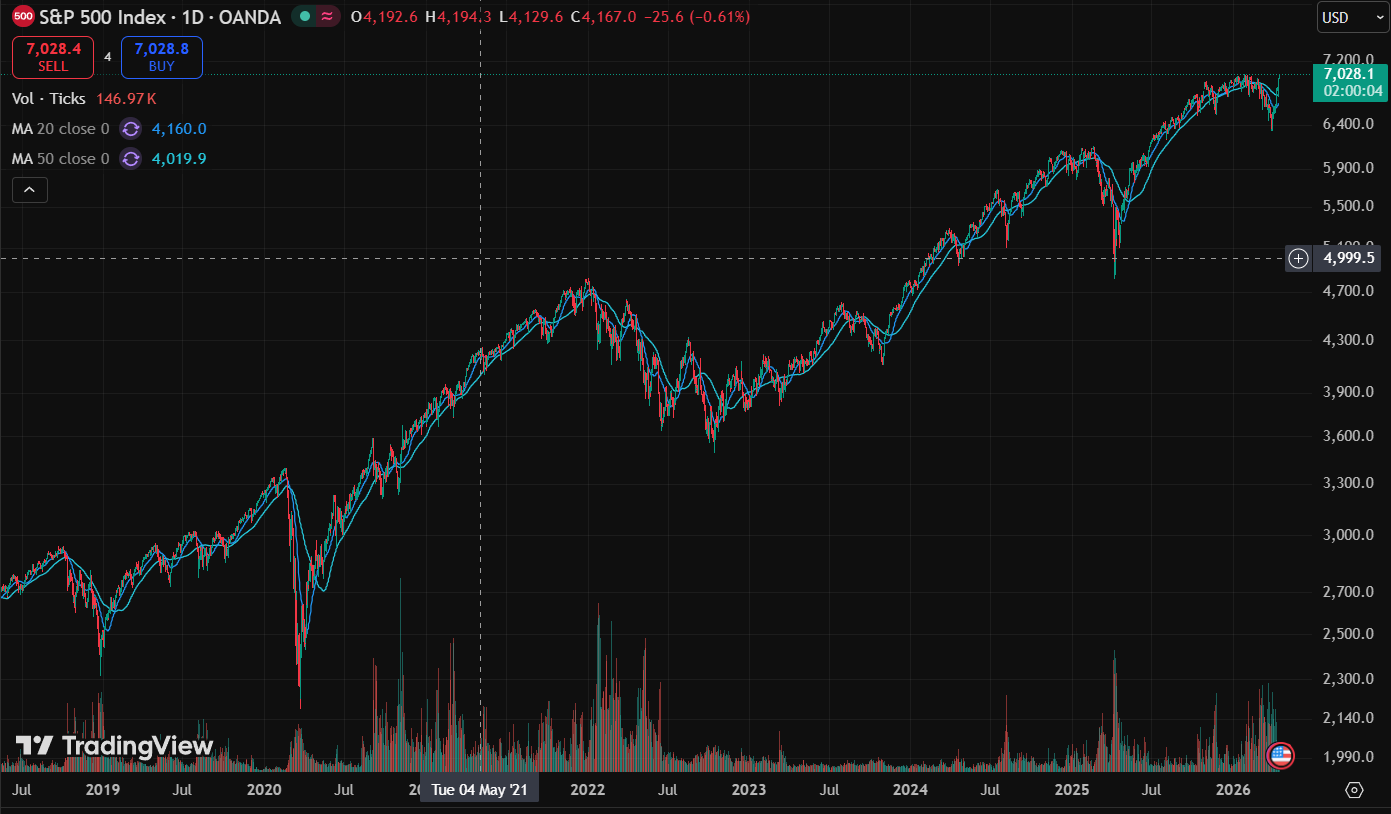Click the green market status dot

pyautogui.click(x=303, y=17)
